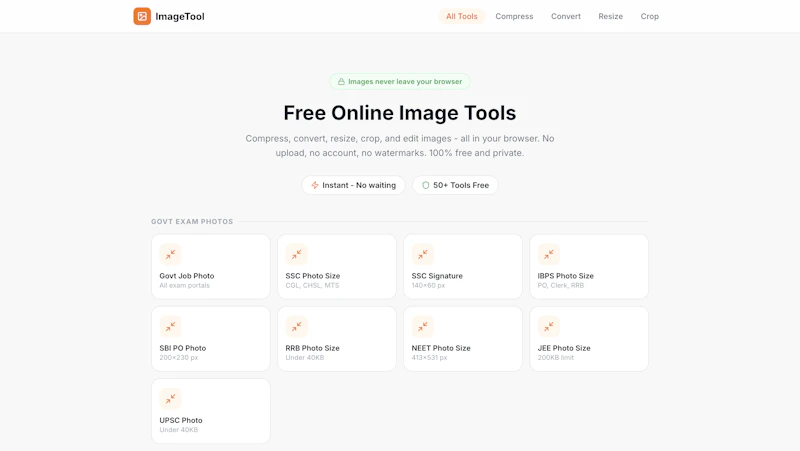Click the 'PO, Clerk, RRB' subtitle

point(560,285)
